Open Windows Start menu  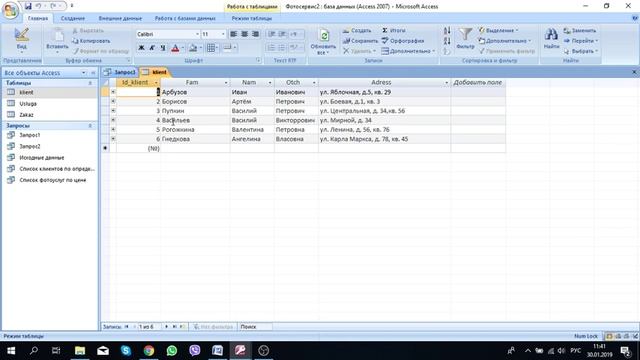coord(11,351)
